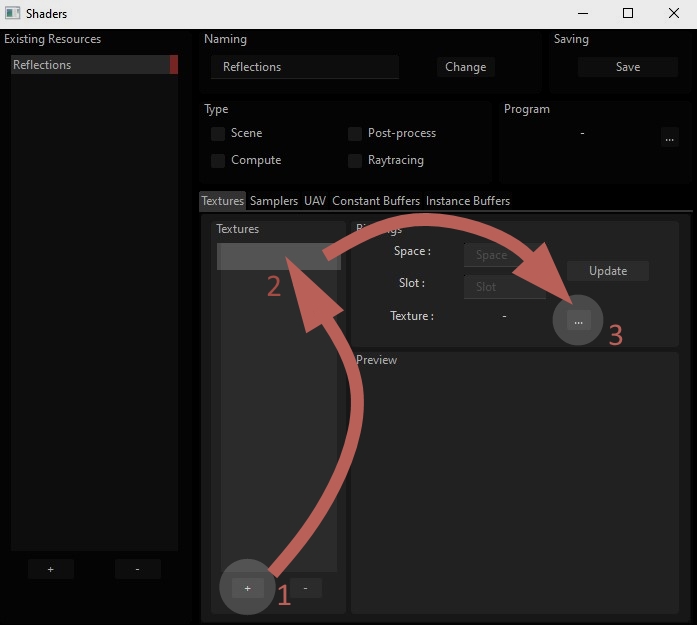Image resolution: width=697 pixels, height=625 pixels.
Task: Click the Reflections name input field
Action: [x=304, y=67]
